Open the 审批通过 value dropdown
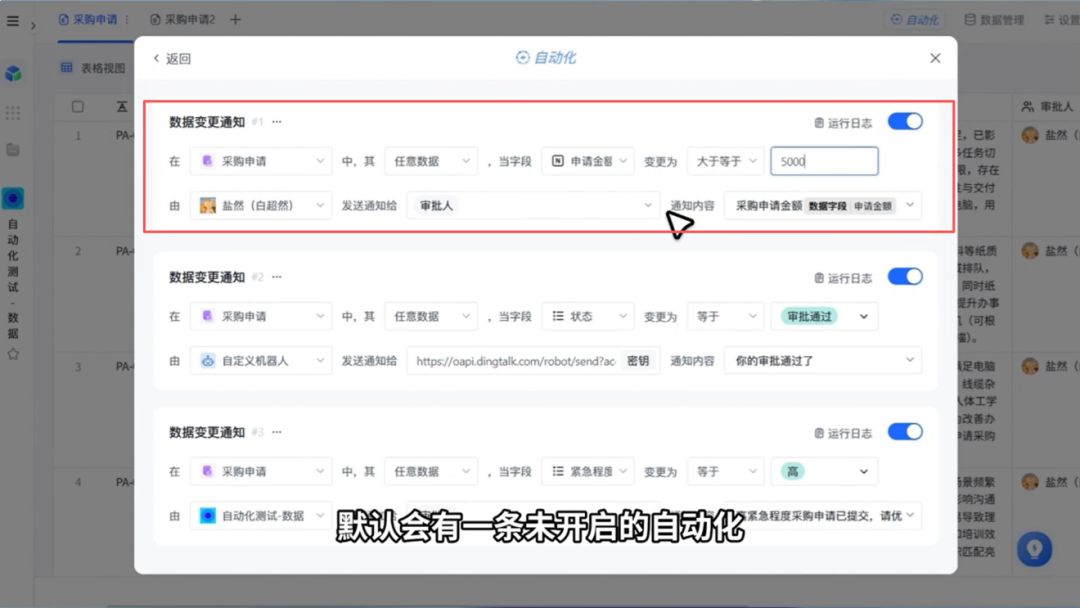The image size is (1080, 608). click(824, 316)
